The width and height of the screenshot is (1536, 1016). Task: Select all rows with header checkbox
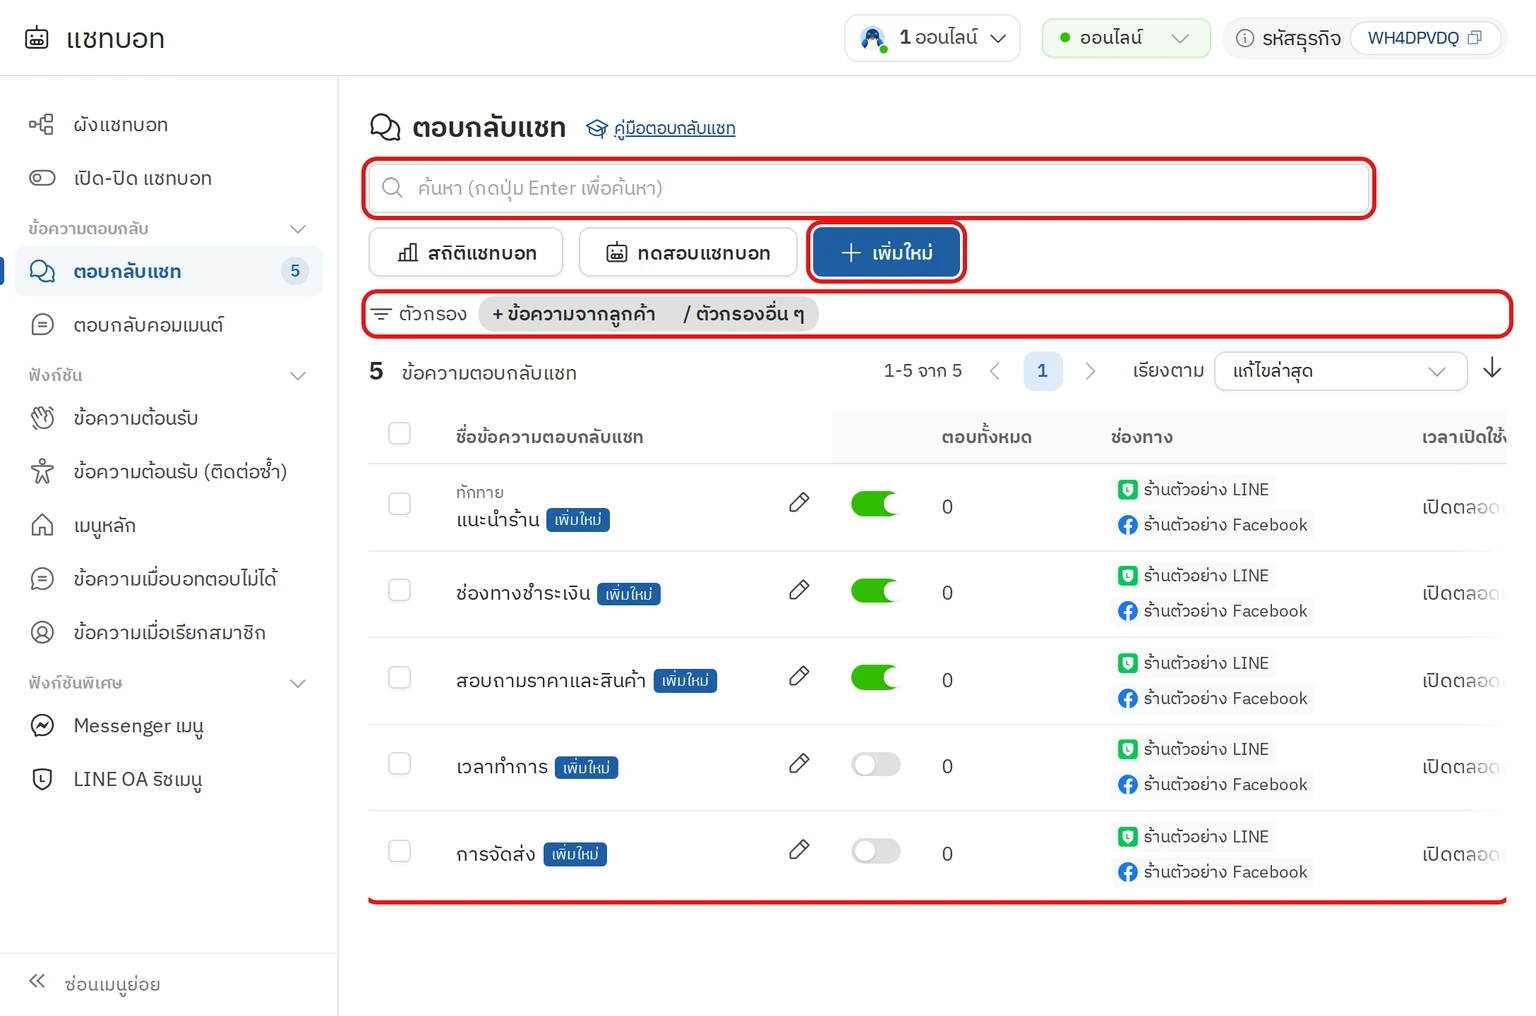click(399, 433)
